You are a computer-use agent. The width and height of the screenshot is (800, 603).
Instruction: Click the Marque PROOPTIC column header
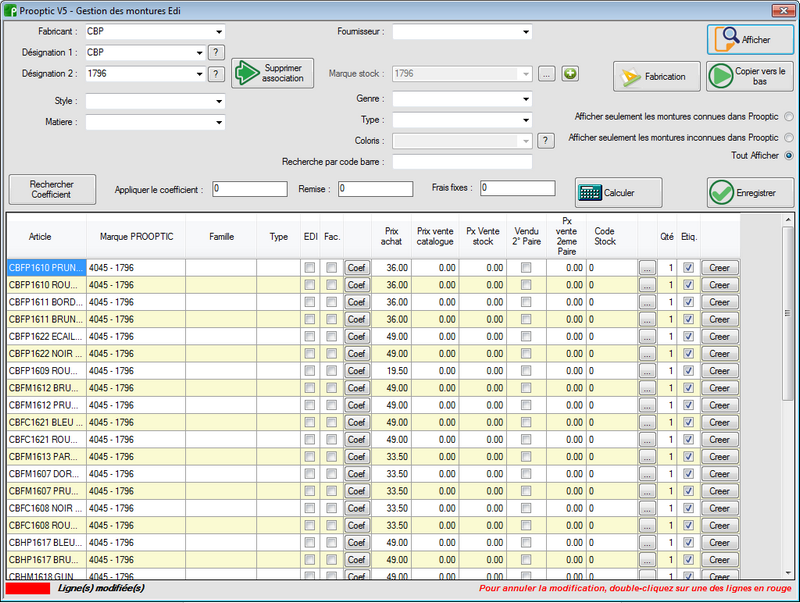tap(136, 237)
